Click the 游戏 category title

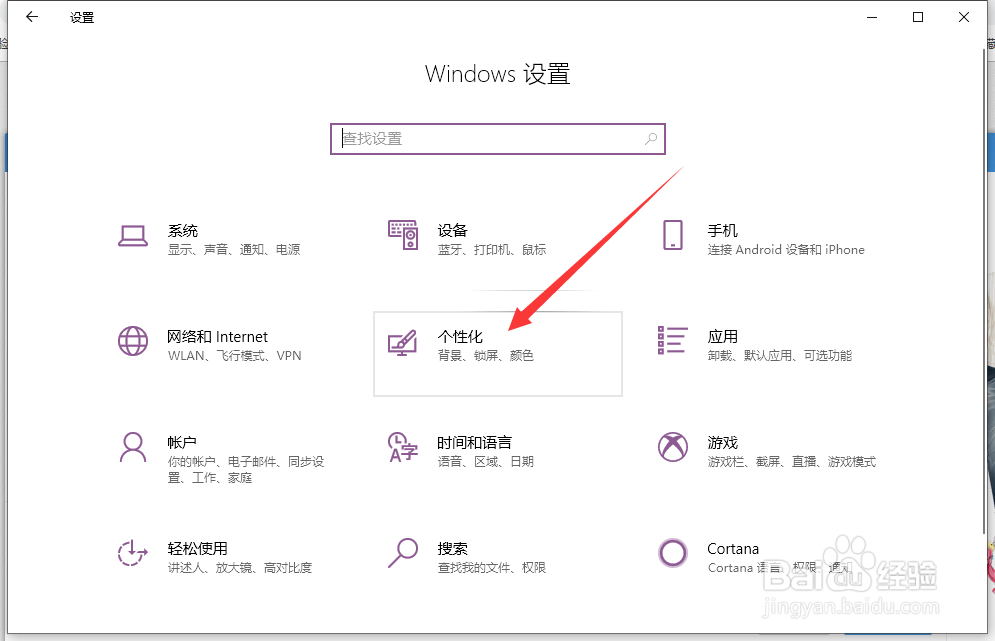tap(723, 442)
